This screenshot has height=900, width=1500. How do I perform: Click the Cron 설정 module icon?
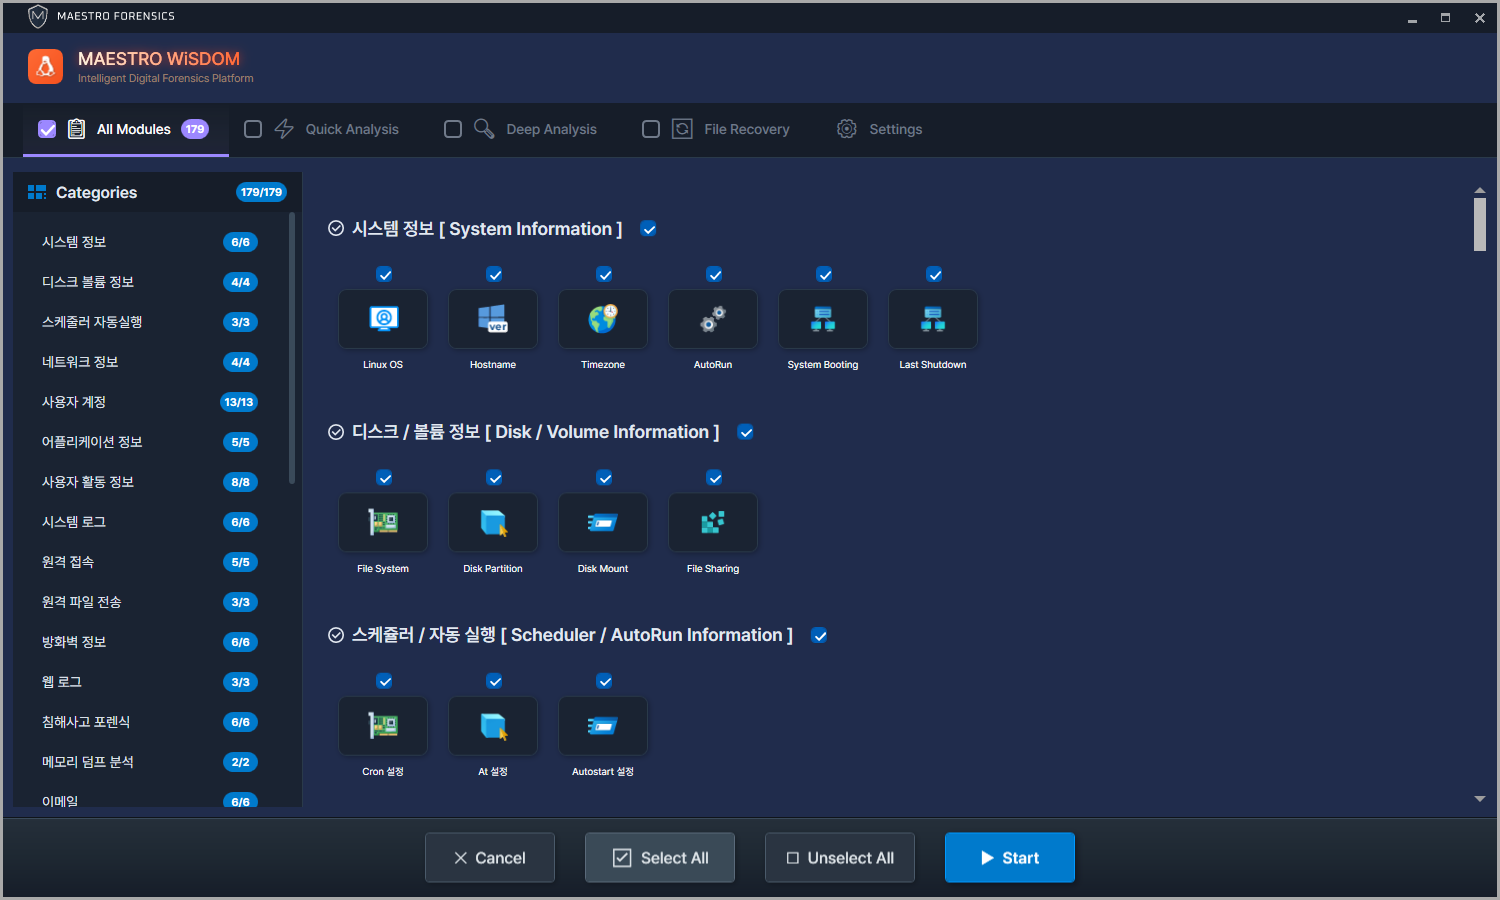click(383, 726)
